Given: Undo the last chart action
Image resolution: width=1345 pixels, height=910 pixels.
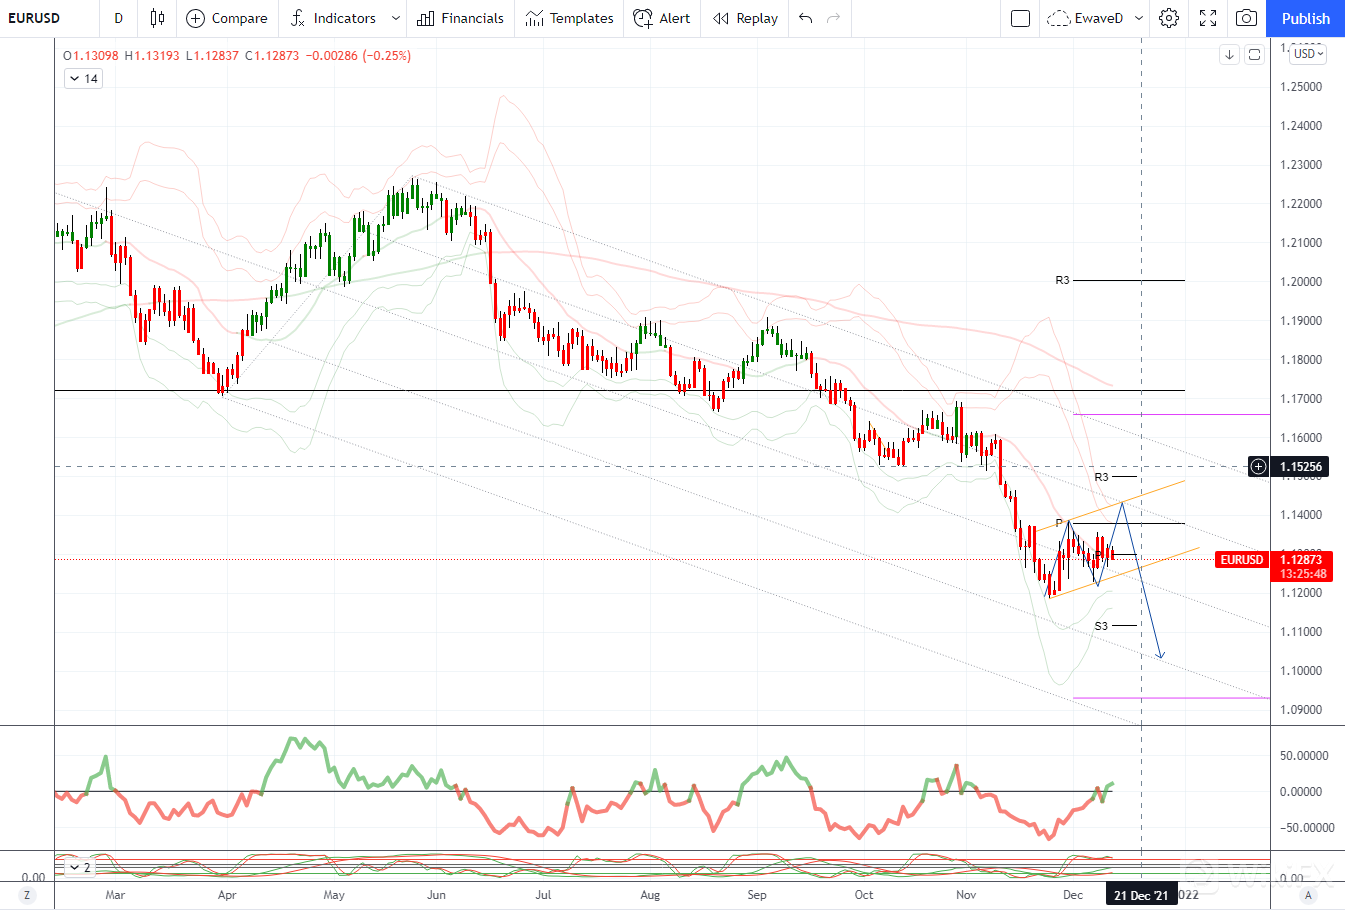Looking at the screenshot, I should coord(806,18).
